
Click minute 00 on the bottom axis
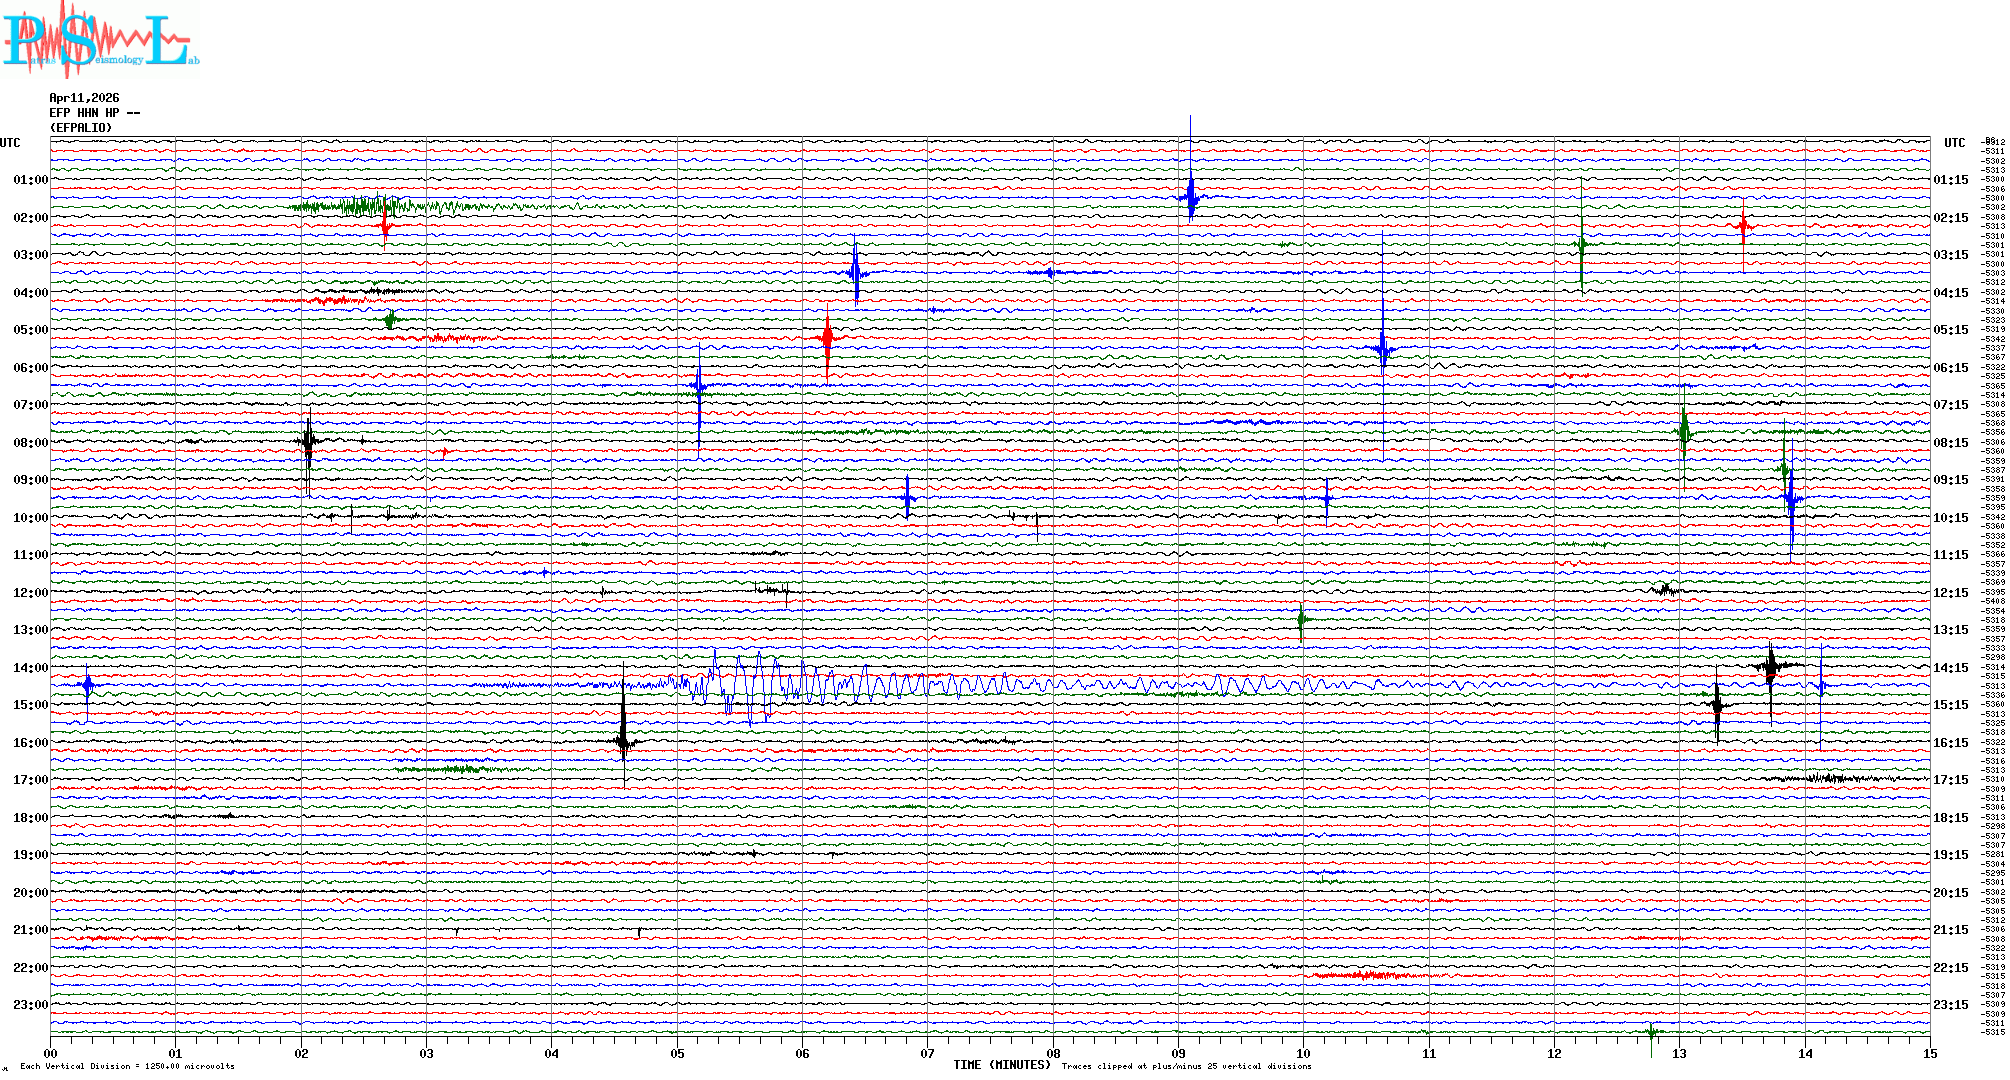(51, 1053)
